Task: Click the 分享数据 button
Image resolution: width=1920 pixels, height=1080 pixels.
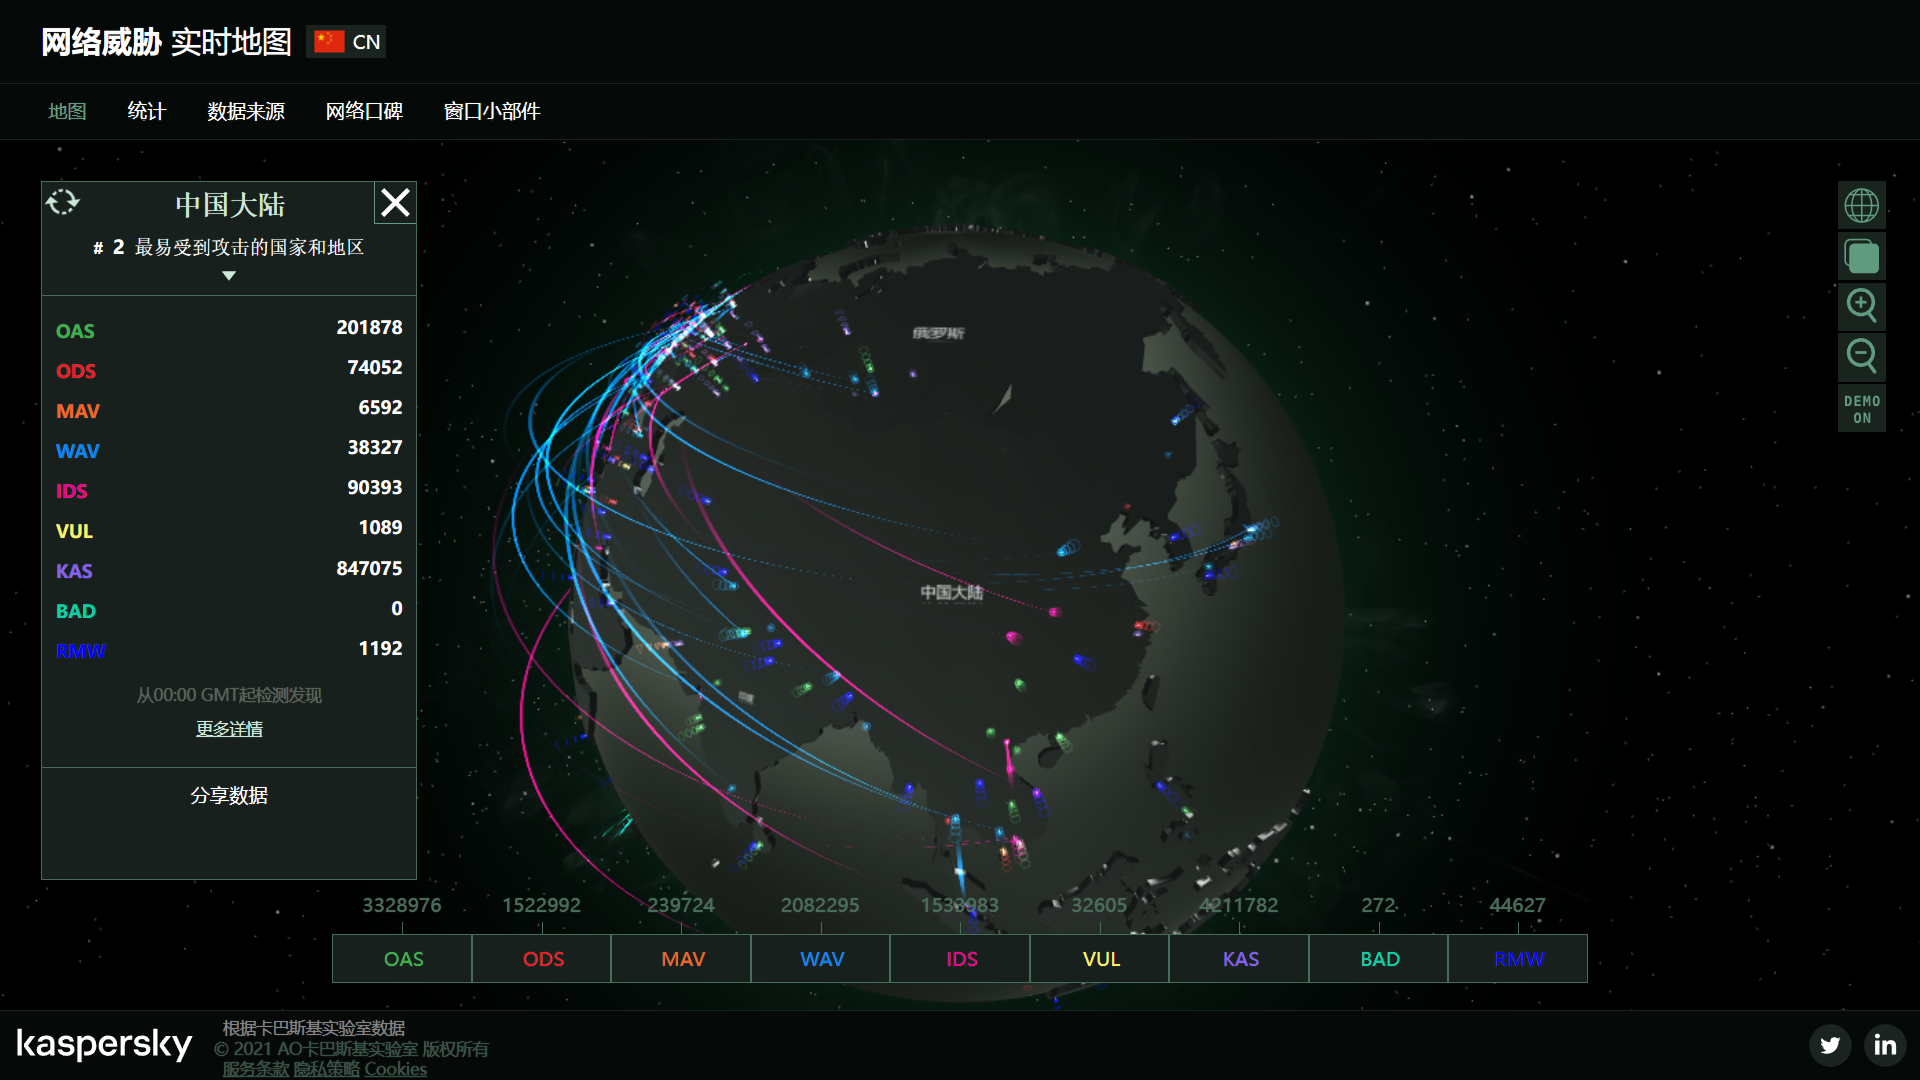Action: pos(229,795)
